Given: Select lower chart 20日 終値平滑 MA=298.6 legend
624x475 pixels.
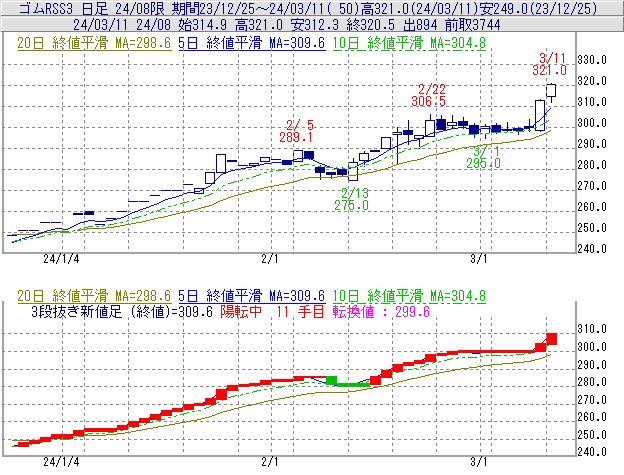Looking at the screenshot, I should pyautogui.click(x=94, y=296).
